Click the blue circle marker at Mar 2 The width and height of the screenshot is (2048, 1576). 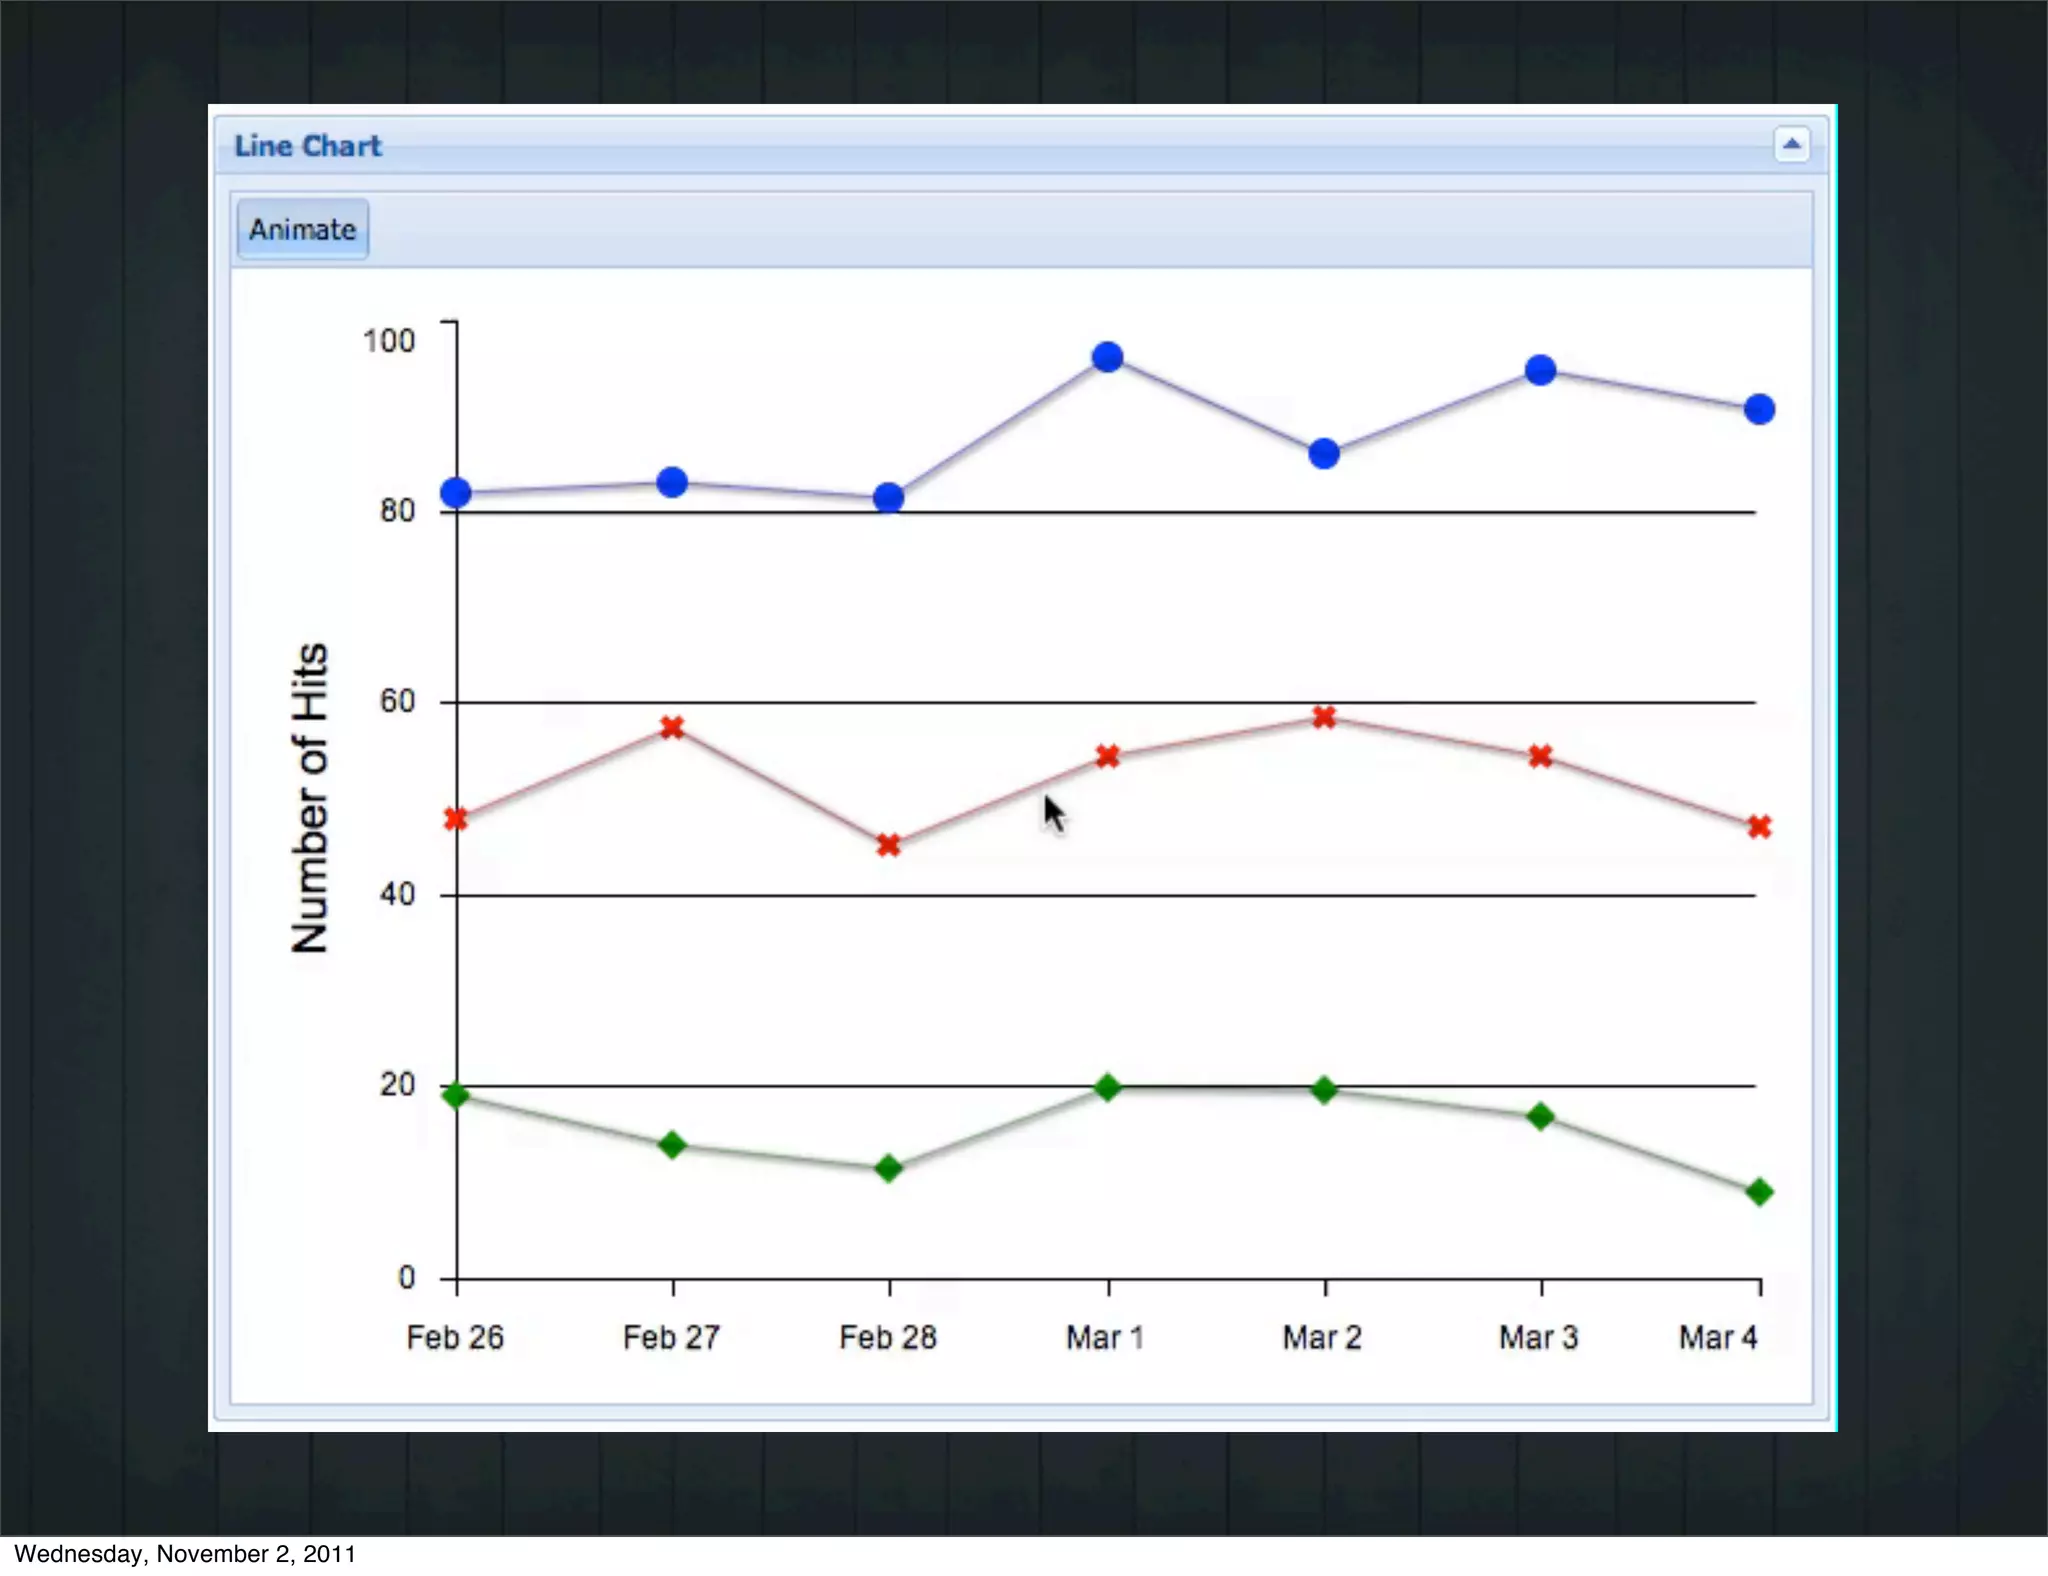[1324, 454]
